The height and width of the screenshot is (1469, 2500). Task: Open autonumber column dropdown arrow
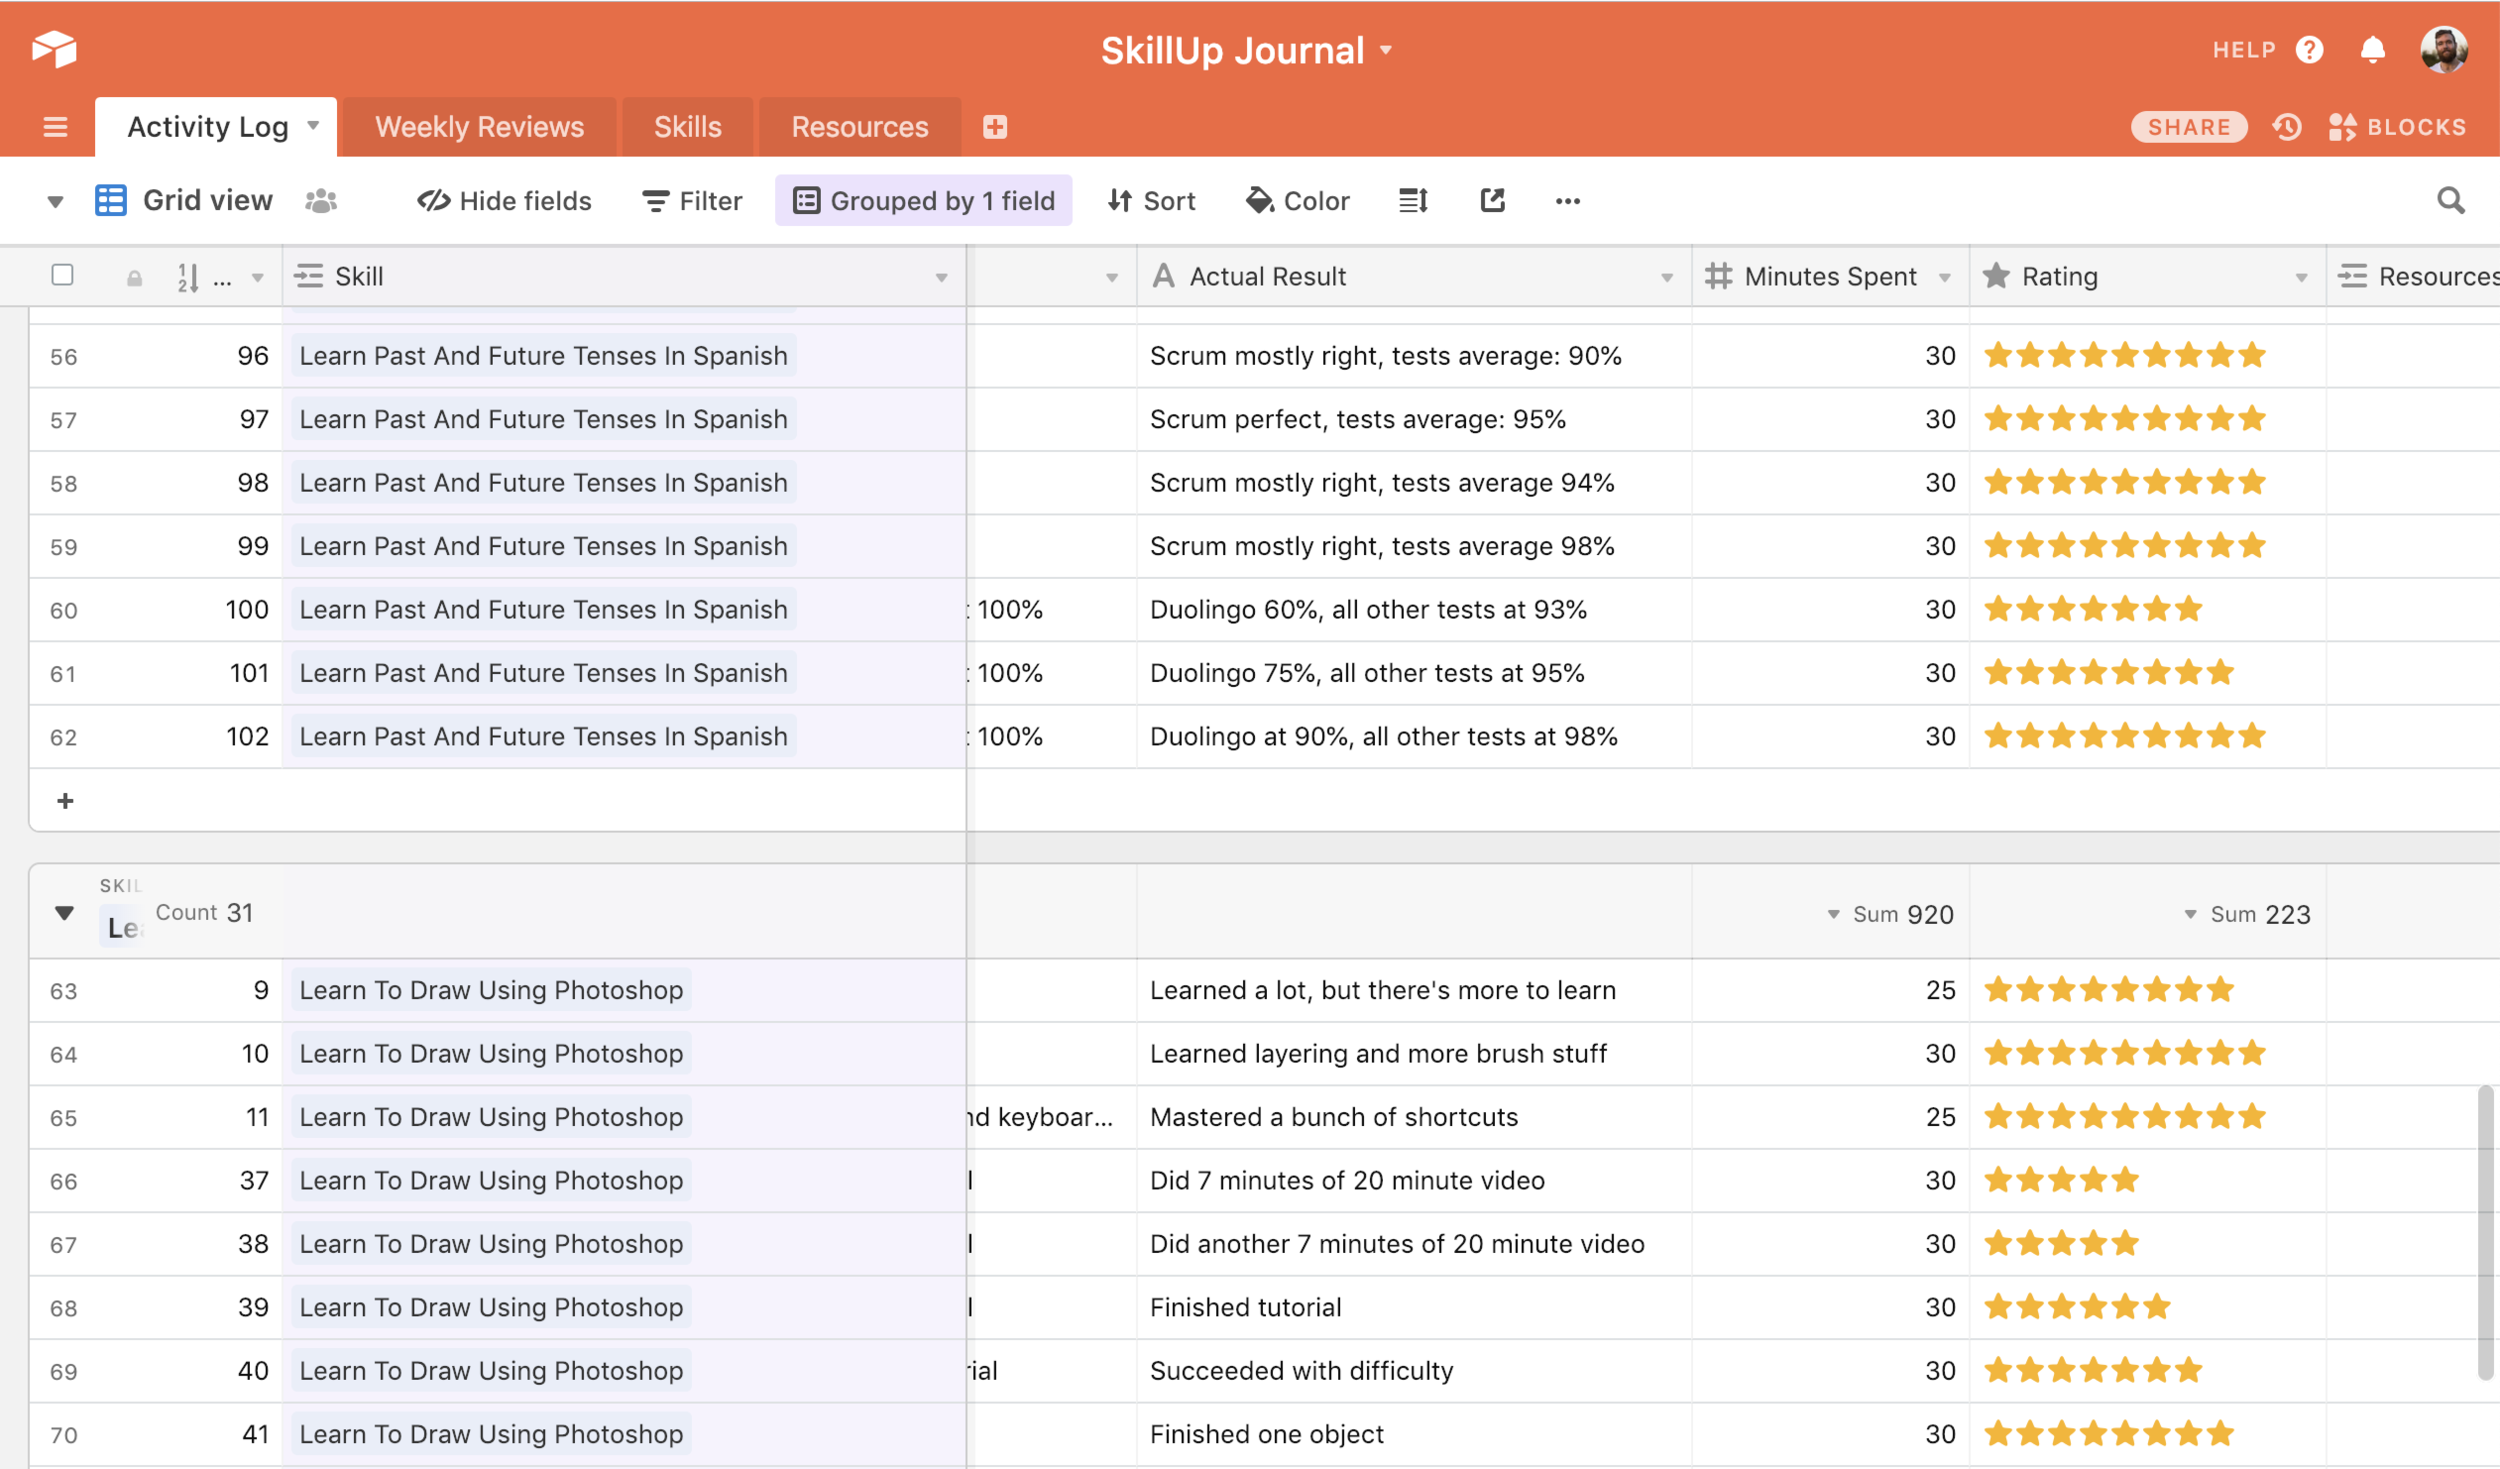click(x=258, y=278)
